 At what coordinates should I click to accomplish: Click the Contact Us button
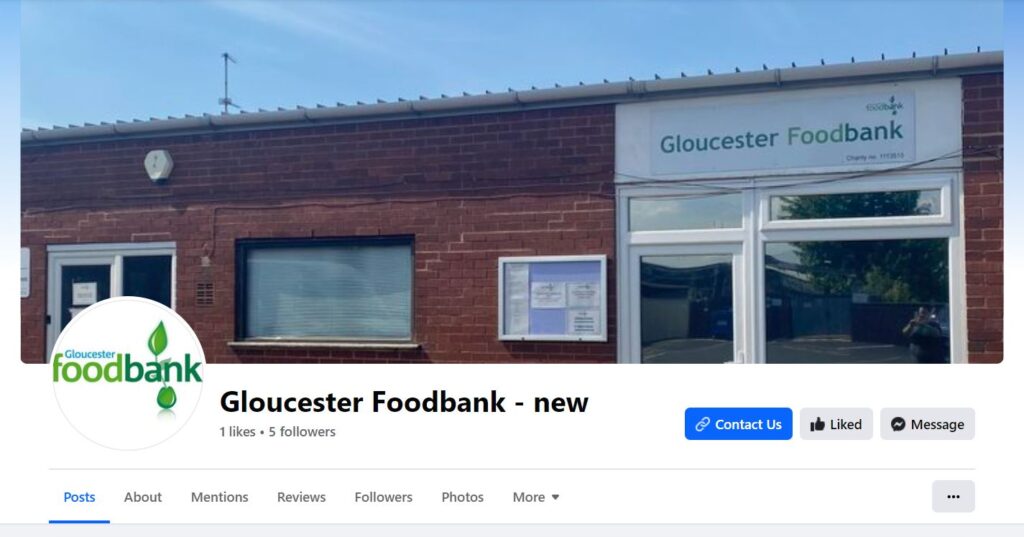tap(738, 424)
